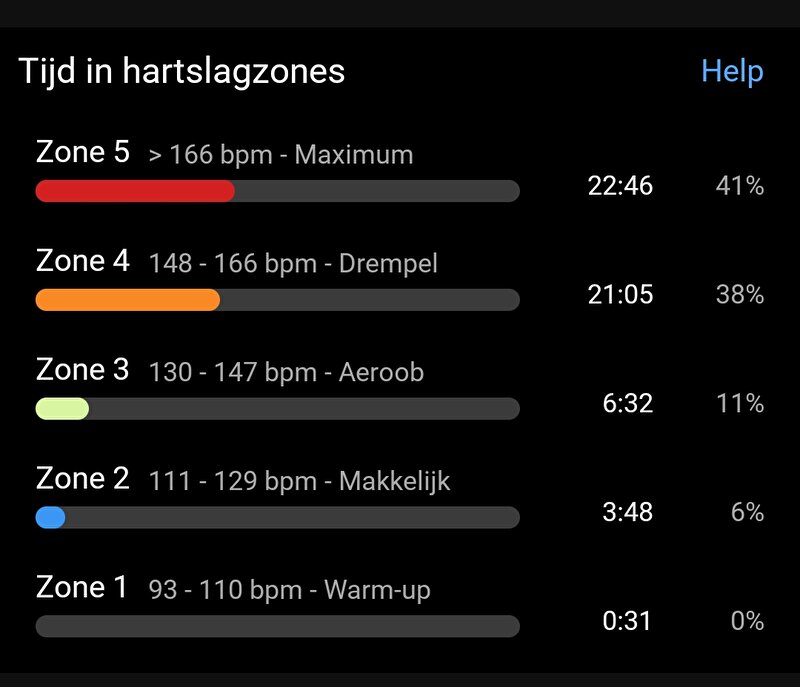Image resolution: width=800 pixels, height=687 pixels.
Task: Click the Tijd in hartslagzones heading
Action: coord(182,71)
